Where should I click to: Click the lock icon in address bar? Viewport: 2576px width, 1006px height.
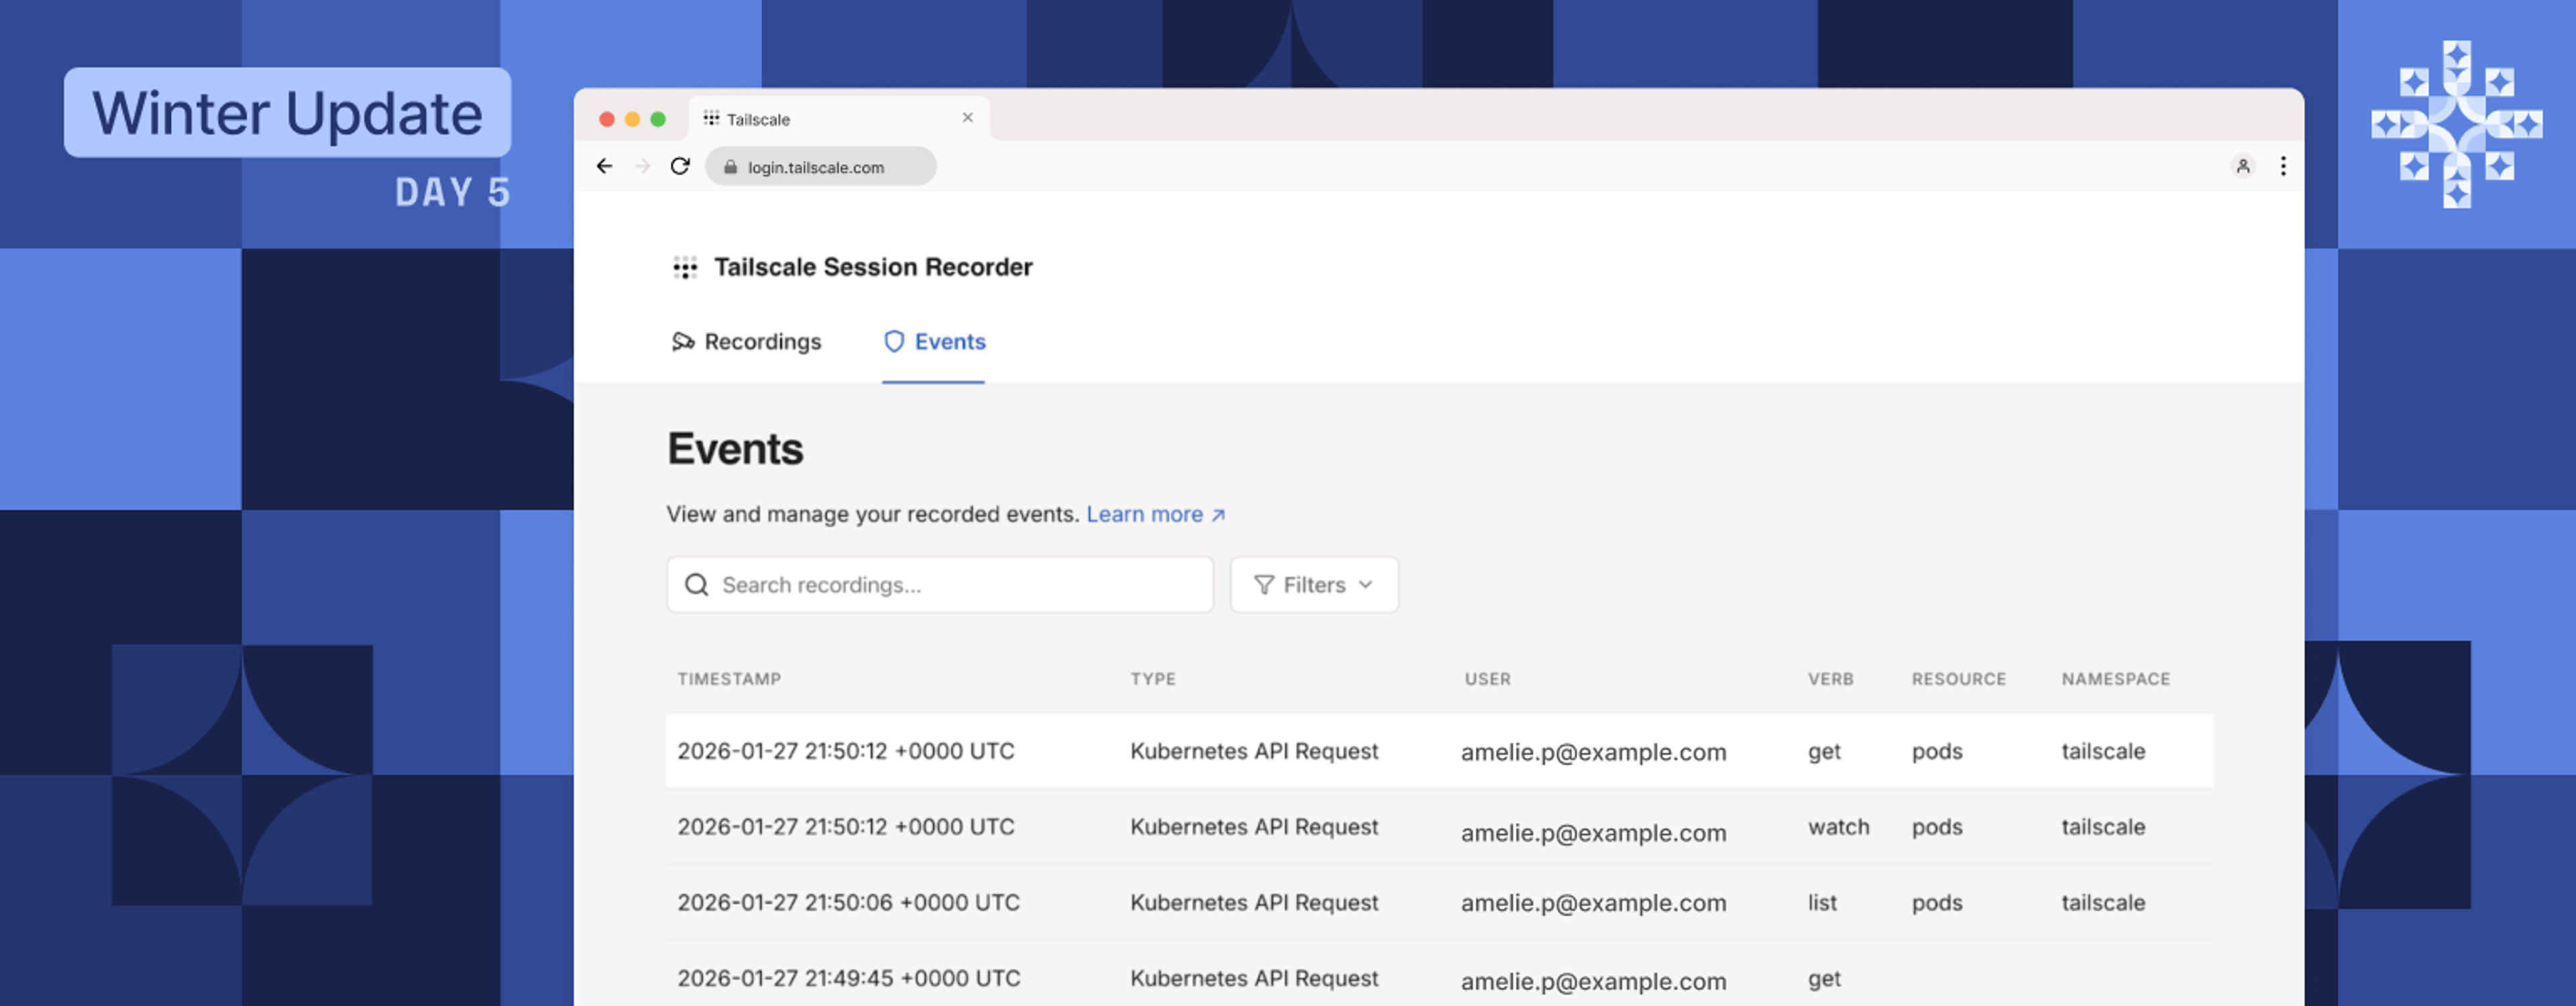click(730, 167)
